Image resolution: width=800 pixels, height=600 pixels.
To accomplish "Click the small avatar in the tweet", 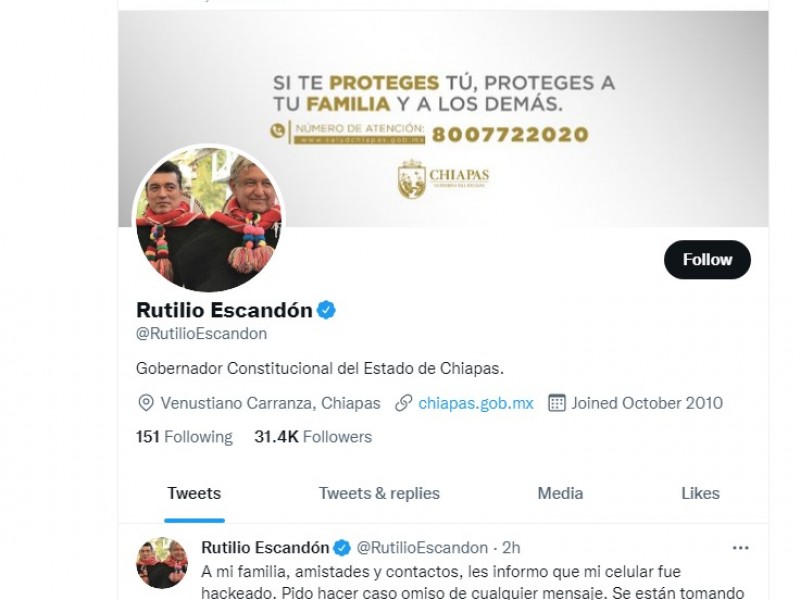I will click(162, 563).
